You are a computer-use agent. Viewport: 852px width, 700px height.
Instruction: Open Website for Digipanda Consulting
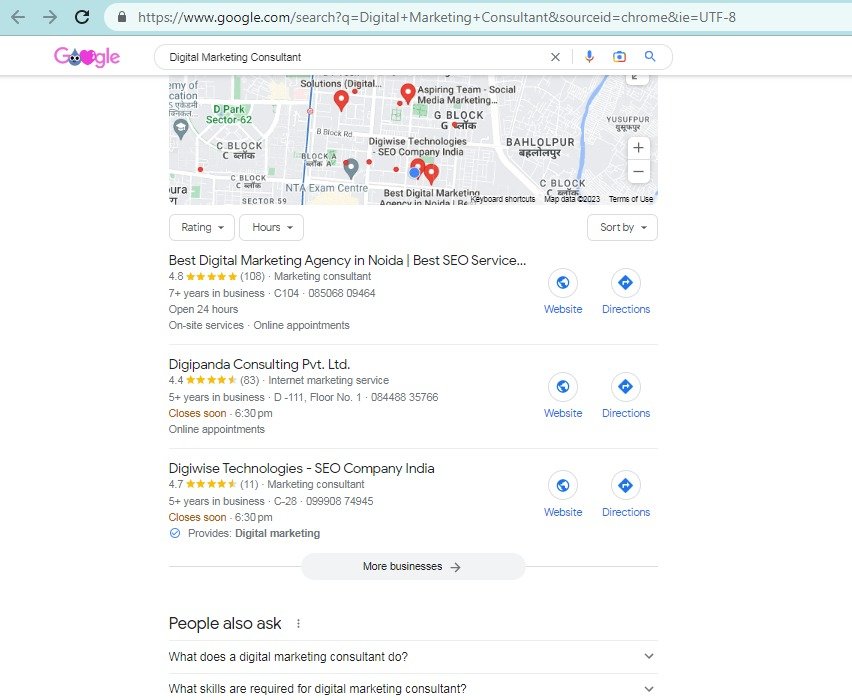tap(563, 396)
